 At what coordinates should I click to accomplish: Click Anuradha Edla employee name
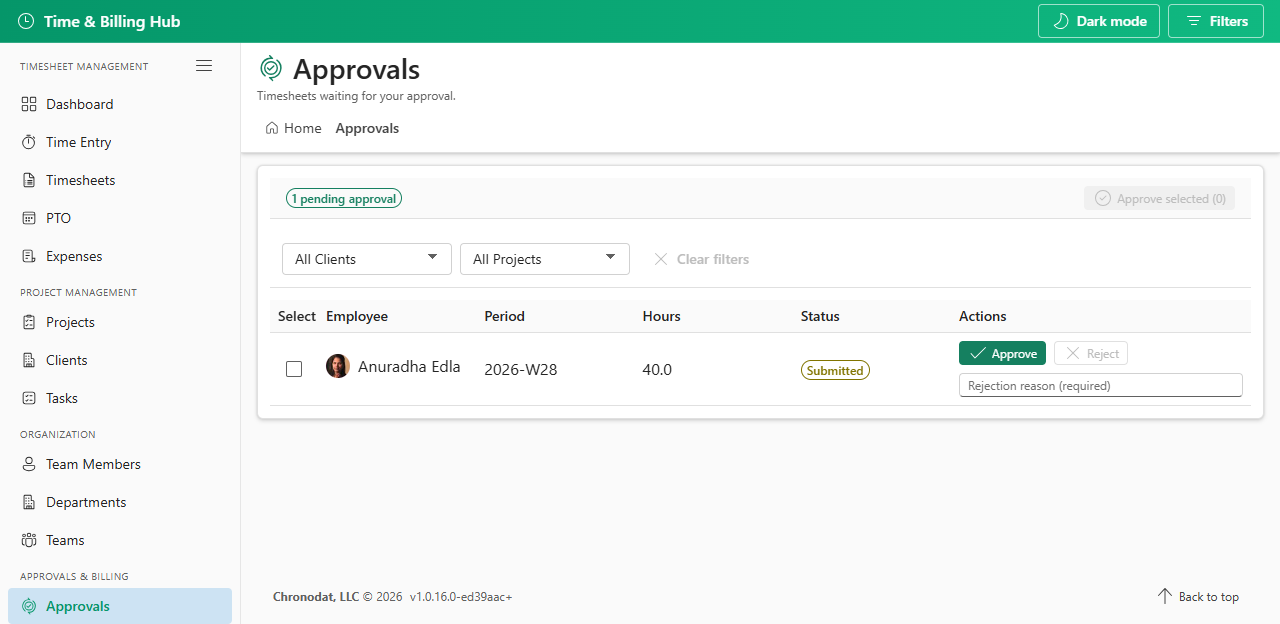click(409, 366)
